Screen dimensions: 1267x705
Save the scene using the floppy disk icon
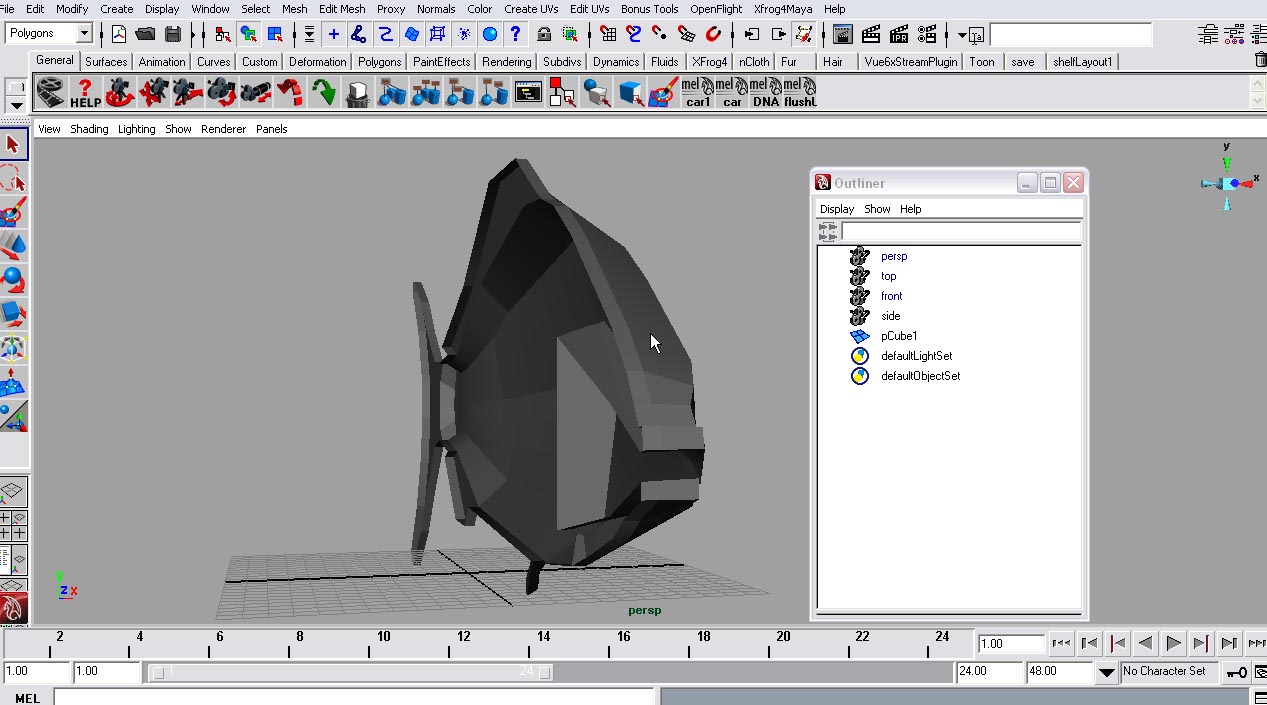click(x=173, y=34)
